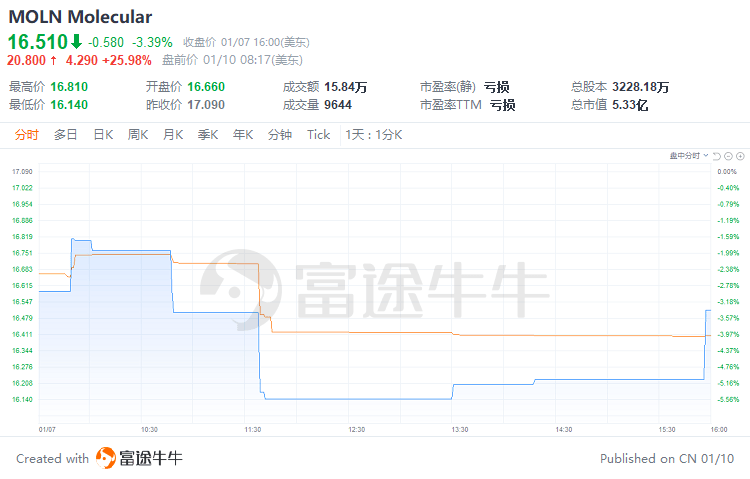750x479 pixels.
Task: Switch to the 分时 tab
Action: (x=26, y=135)
